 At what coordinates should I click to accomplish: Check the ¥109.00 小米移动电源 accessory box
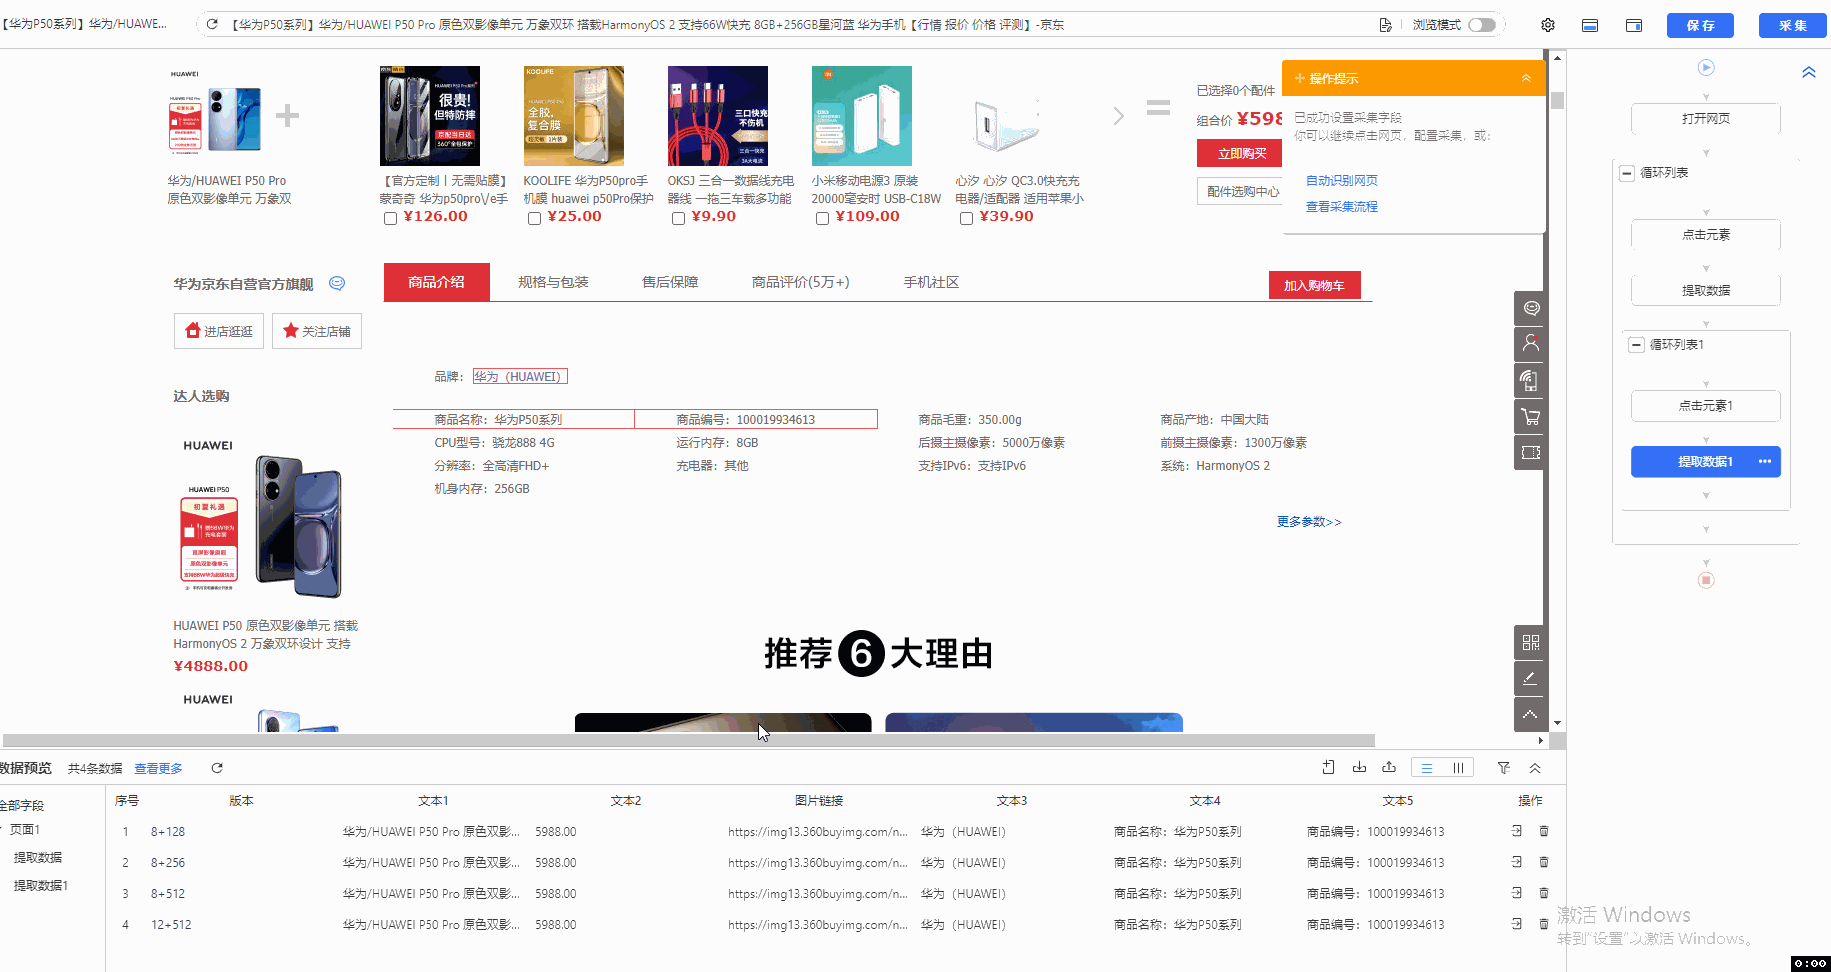pyautogui.click(x=822, y=218)
